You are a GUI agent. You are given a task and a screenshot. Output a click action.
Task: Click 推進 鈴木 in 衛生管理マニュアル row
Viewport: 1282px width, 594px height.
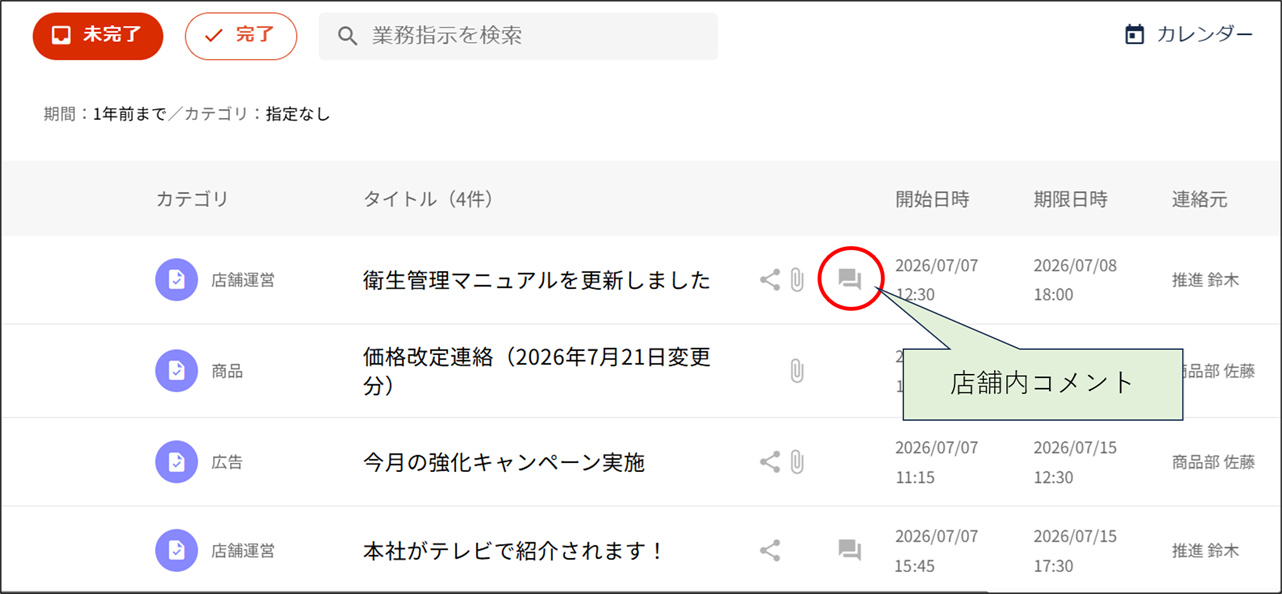pos(1205,280)
